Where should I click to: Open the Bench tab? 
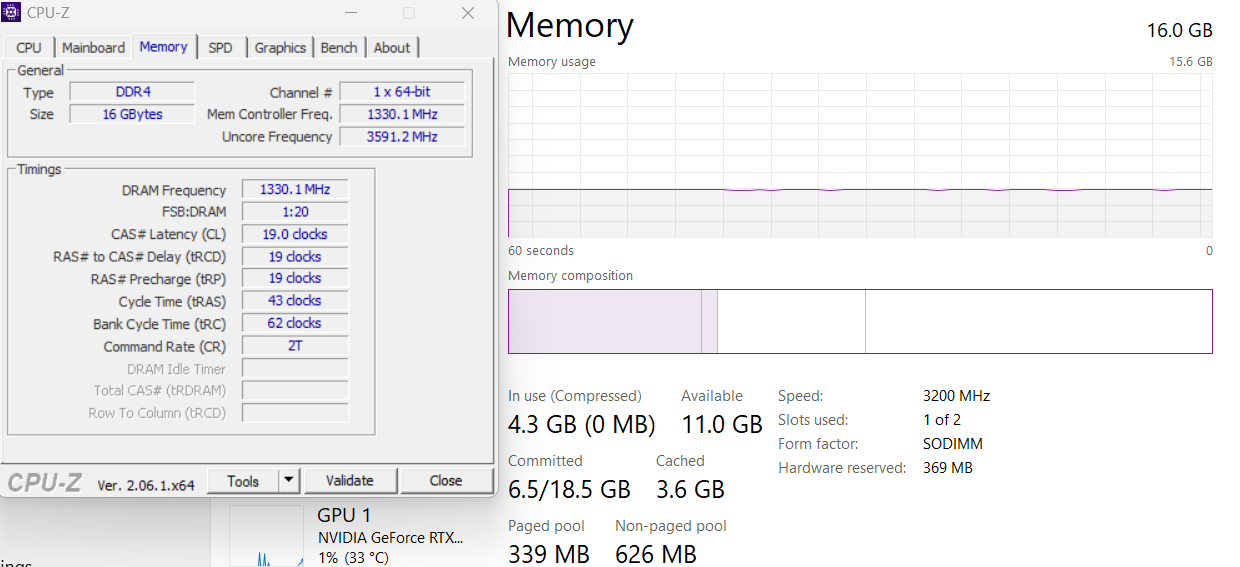click(339, 47)
